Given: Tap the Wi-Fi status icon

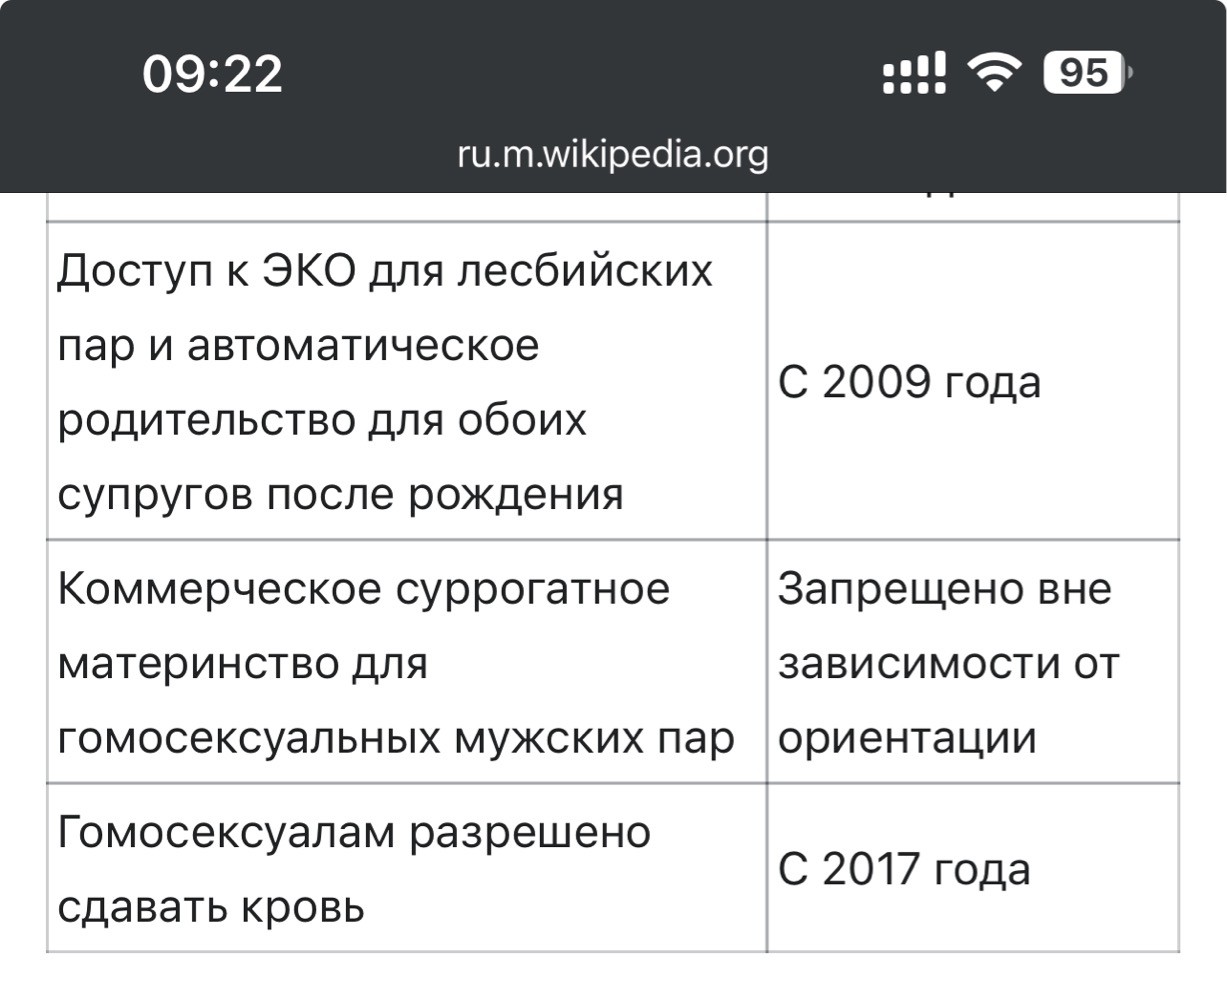Looking at the screenshot, I should 994,72.
